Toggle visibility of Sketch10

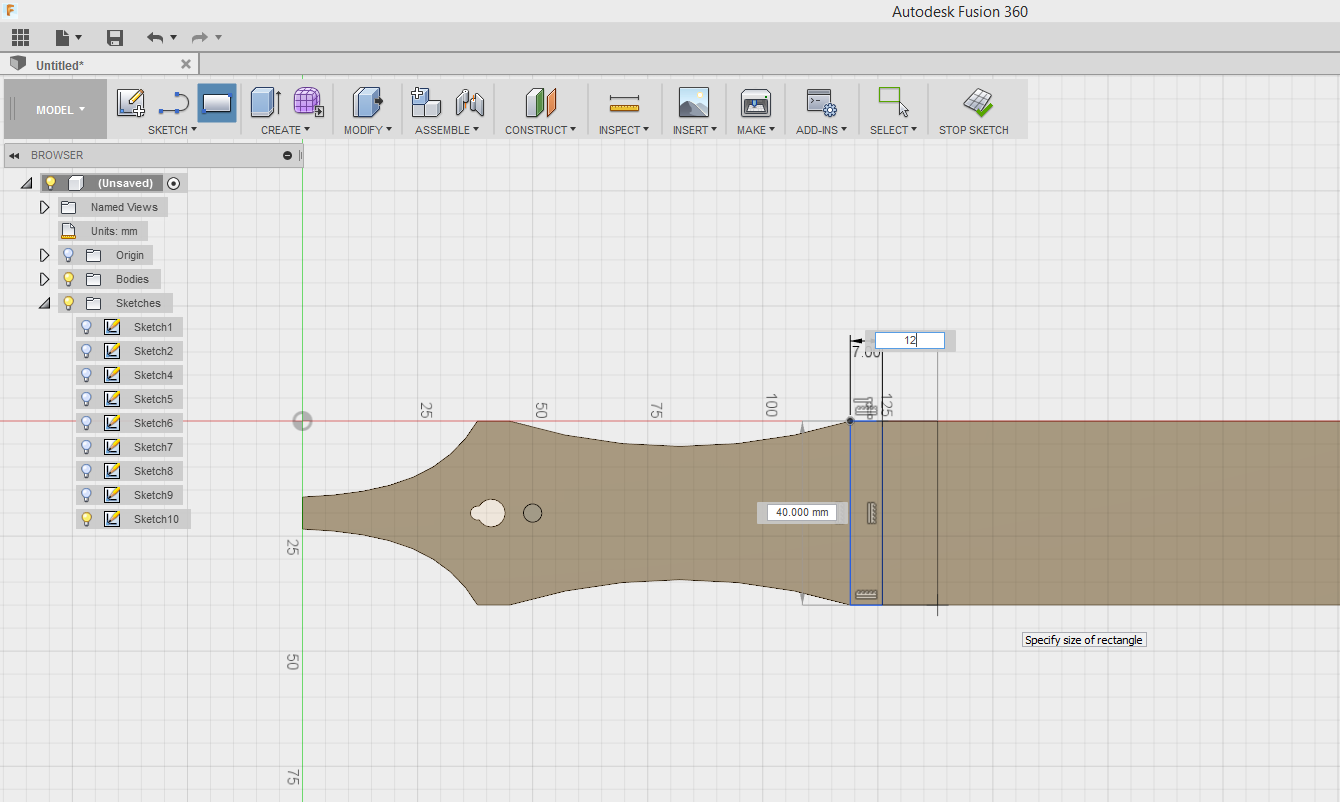pos(87,519)
